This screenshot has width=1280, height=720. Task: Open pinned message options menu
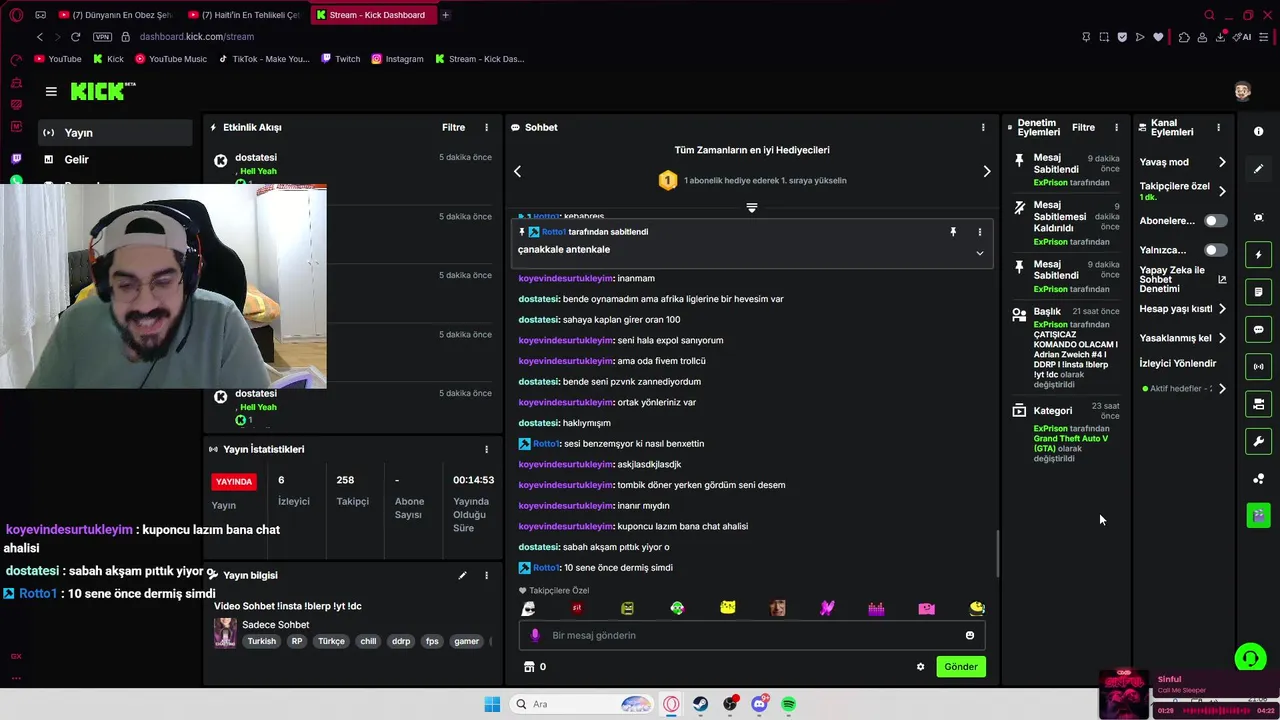979,232
